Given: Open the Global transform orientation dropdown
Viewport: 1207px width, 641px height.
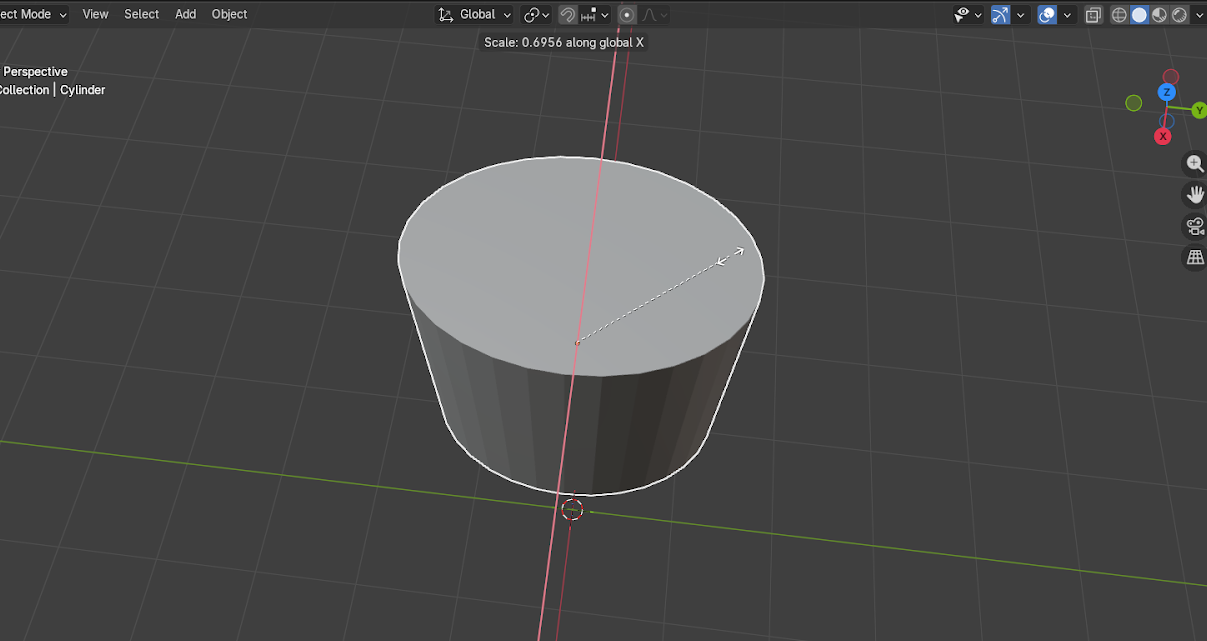Looking at the screenshot, I should tap(476, 15).
